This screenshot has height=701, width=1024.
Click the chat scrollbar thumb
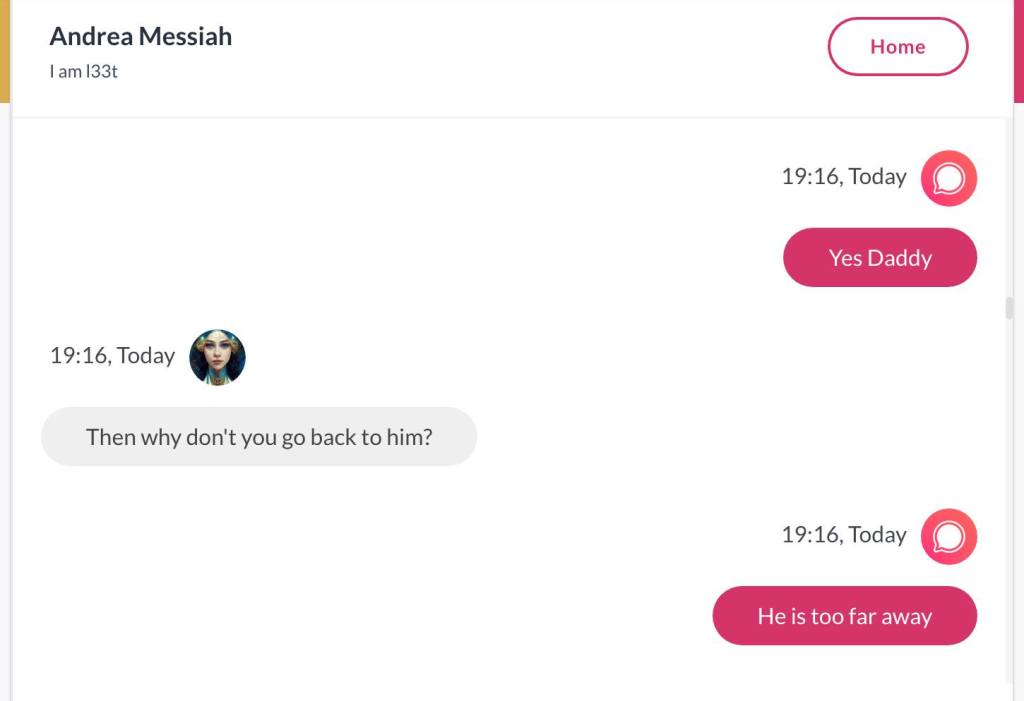1009,308
